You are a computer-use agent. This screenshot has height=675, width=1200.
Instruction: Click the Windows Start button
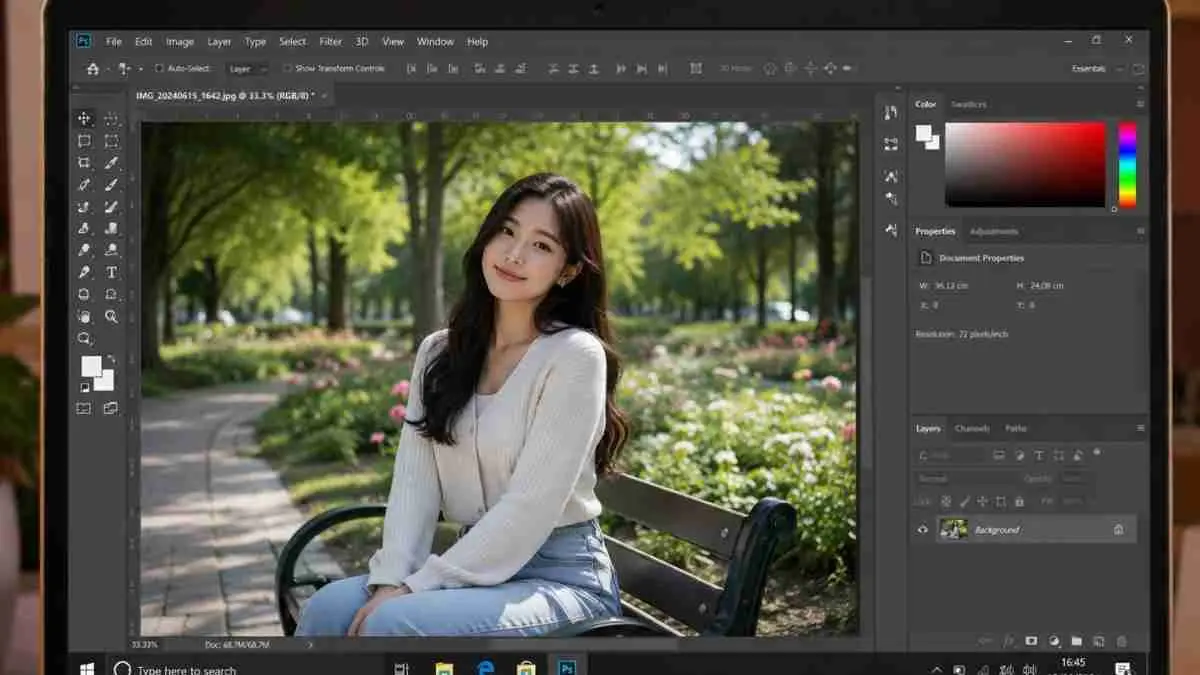point(87,668)
